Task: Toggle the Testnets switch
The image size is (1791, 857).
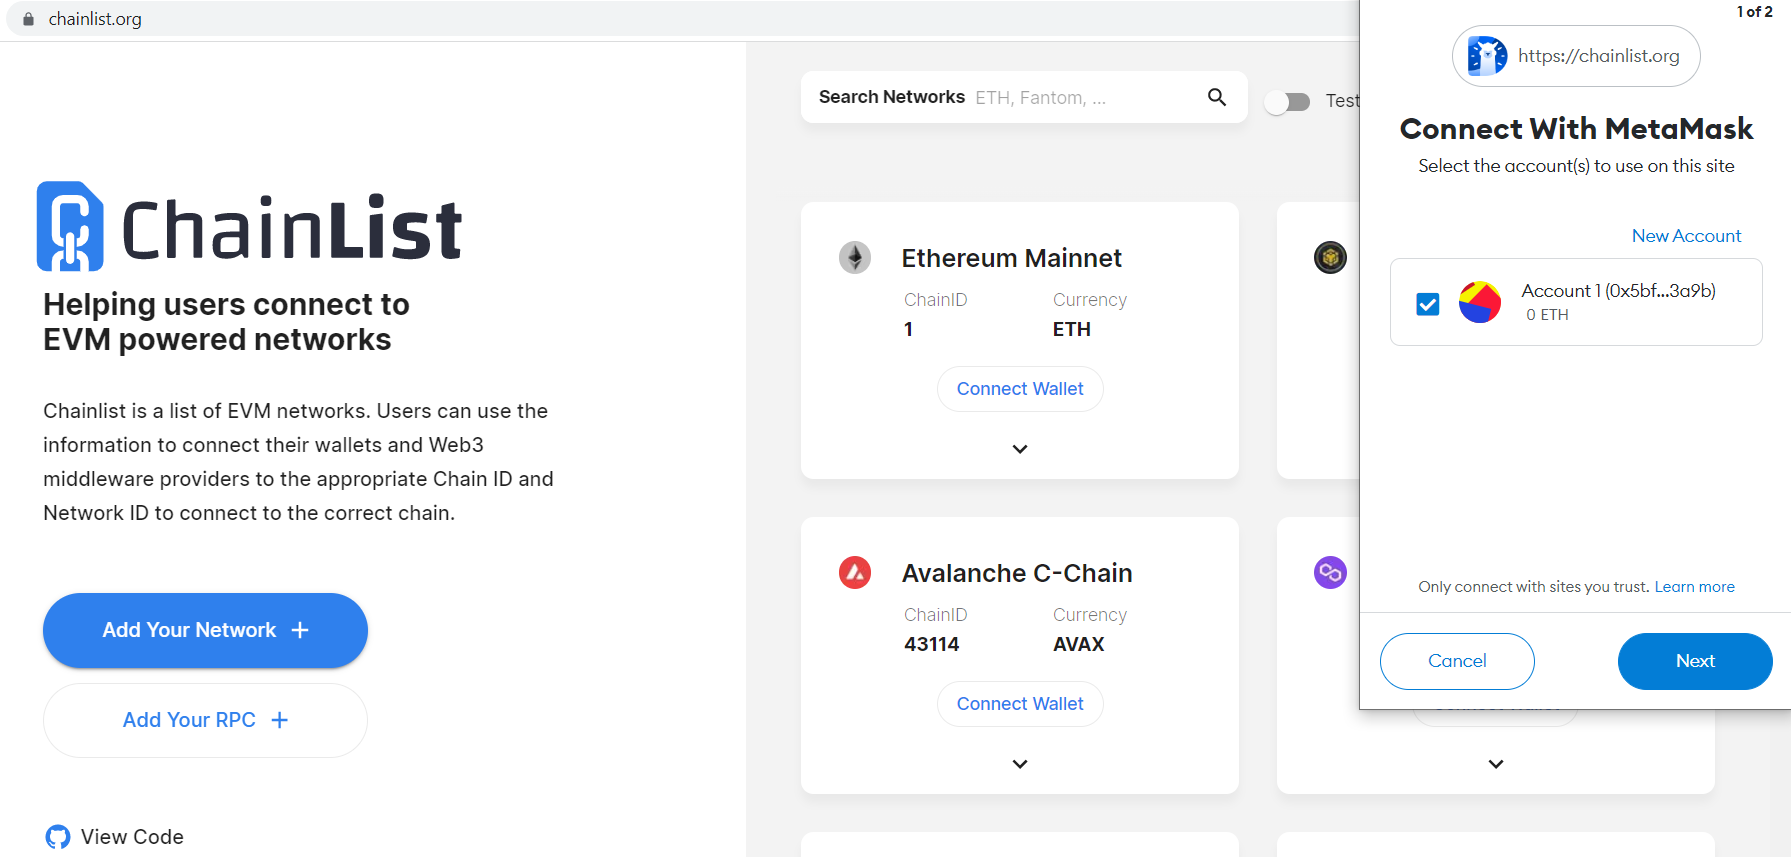Action: [x=1288, y=102]
